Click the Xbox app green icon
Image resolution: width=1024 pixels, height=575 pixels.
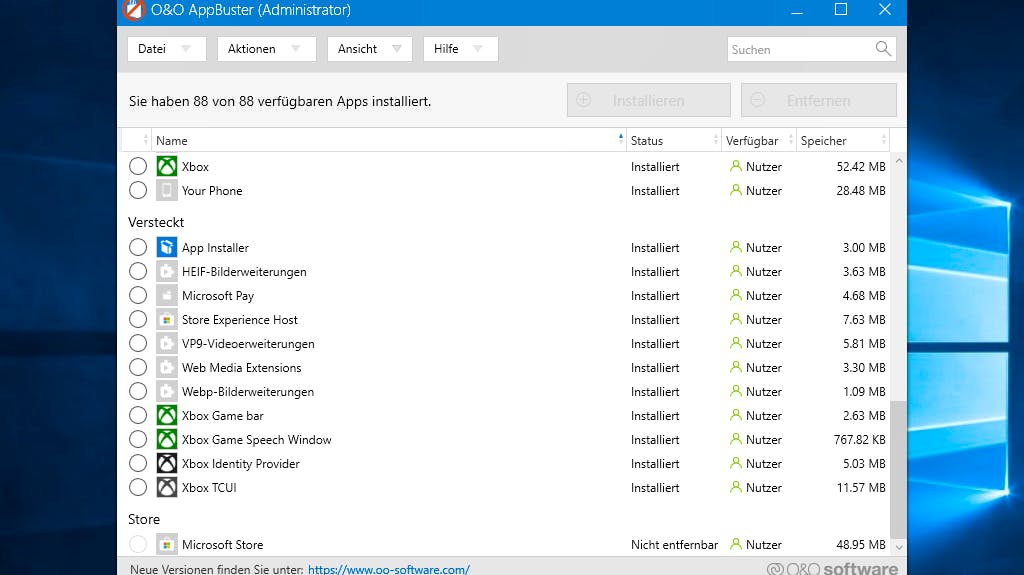[167, 166]
